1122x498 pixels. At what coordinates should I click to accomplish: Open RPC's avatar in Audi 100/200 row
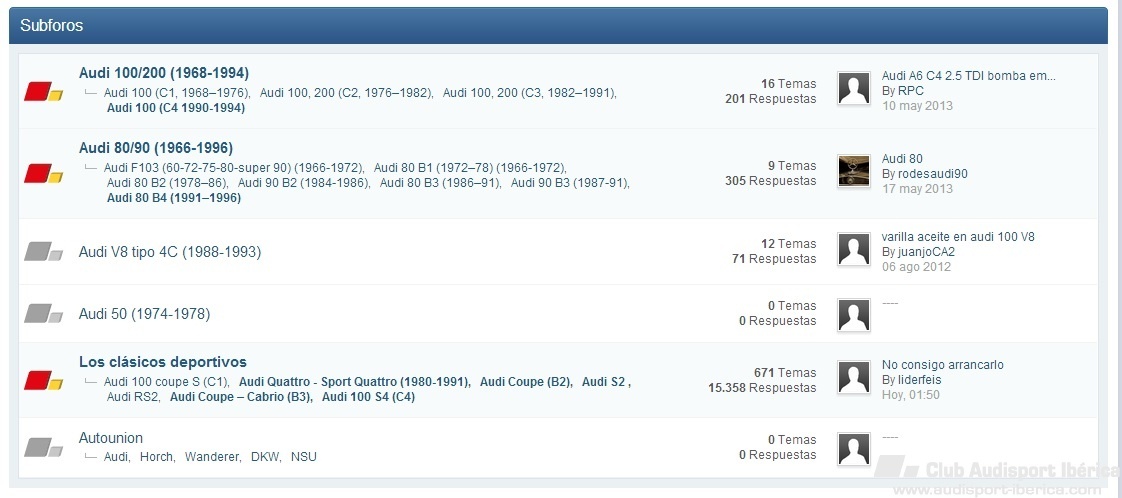point(854,89)
